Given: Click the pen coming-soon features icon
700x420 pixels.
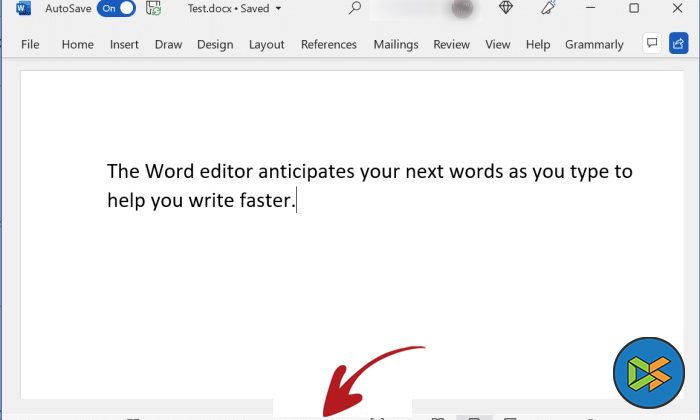Looking at the screenshot, I should click(548, 8).
